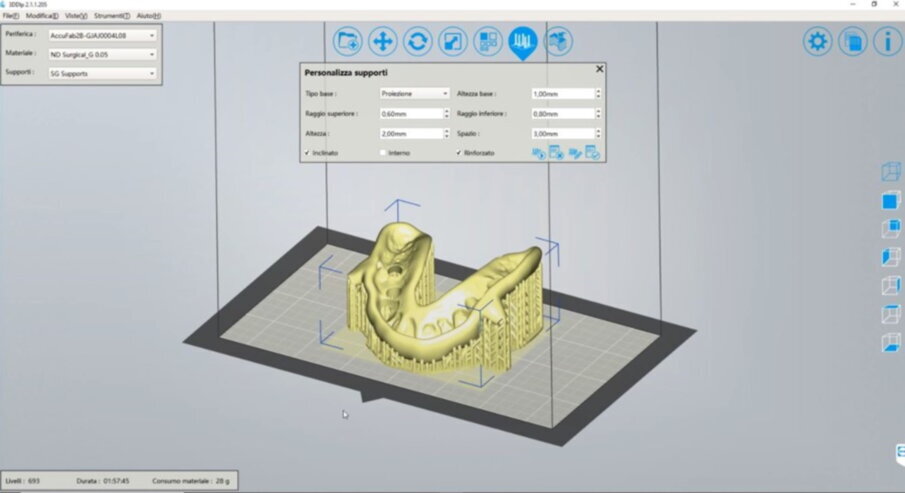Select the Move model tool
905x493 pixels.
(383, 41)
